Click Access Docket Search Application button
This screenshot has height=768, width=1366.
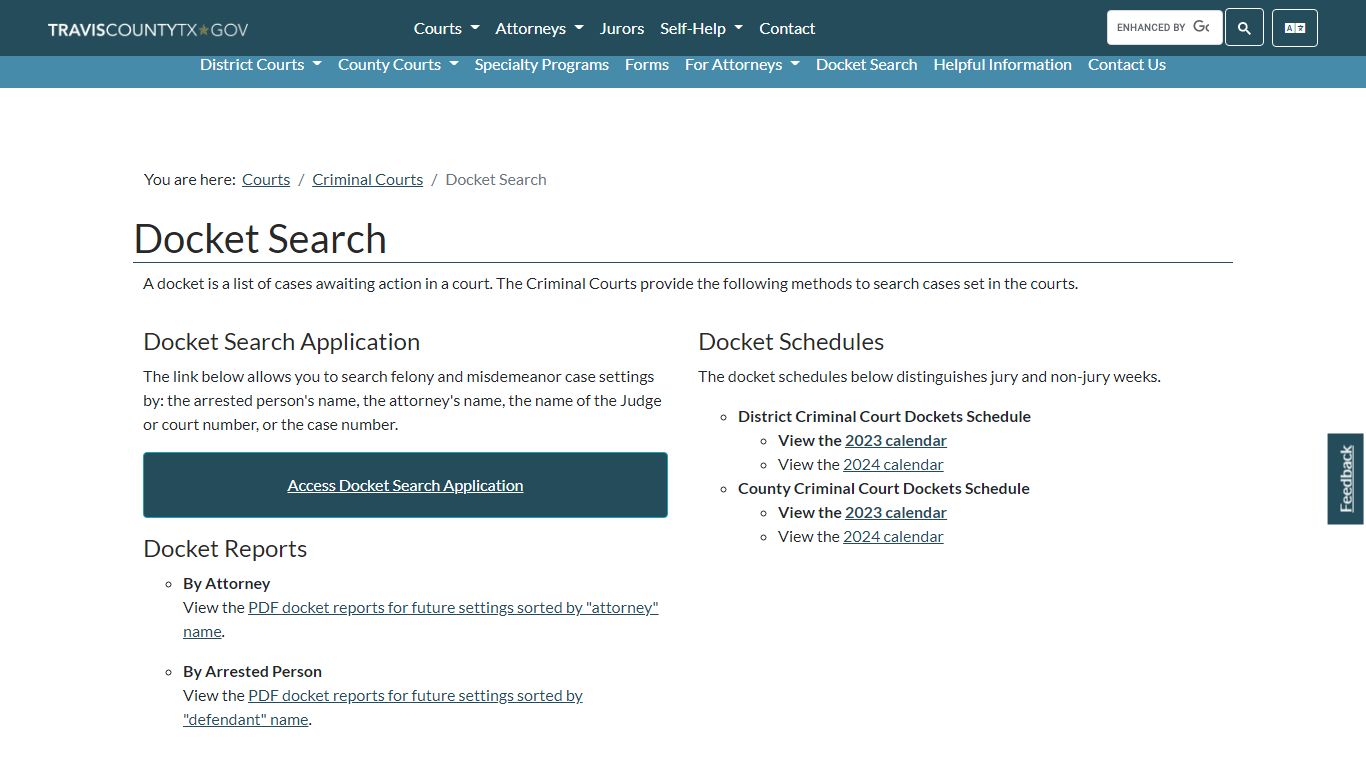405,485
